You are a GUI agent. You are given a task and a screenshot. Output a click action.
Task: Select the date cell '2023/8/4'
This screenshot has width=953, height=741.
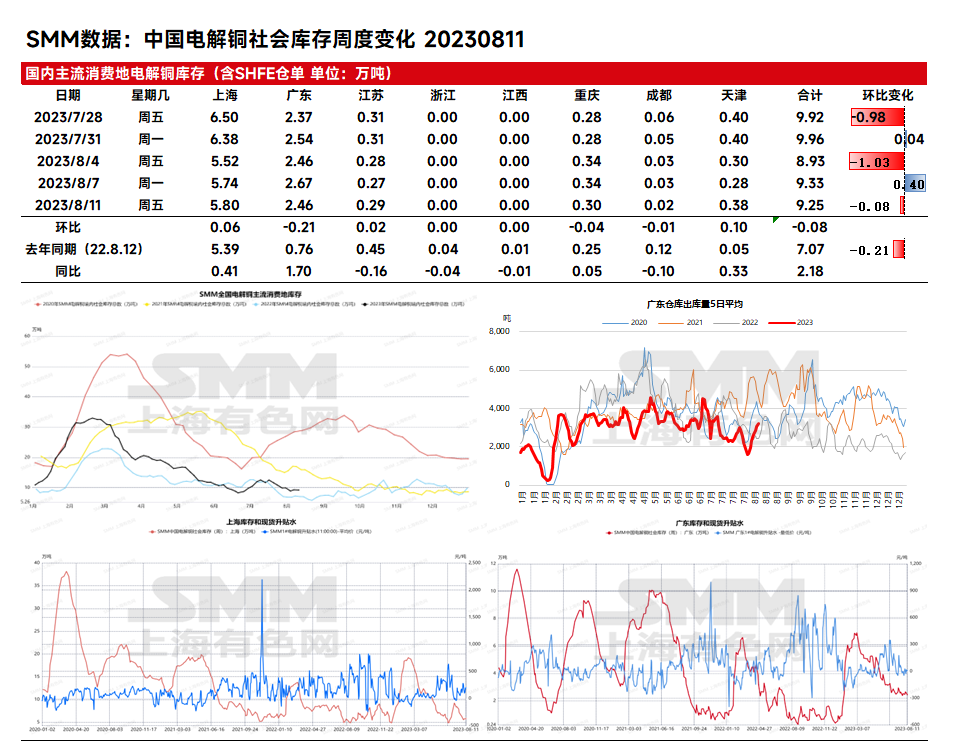tap(68, 161)
